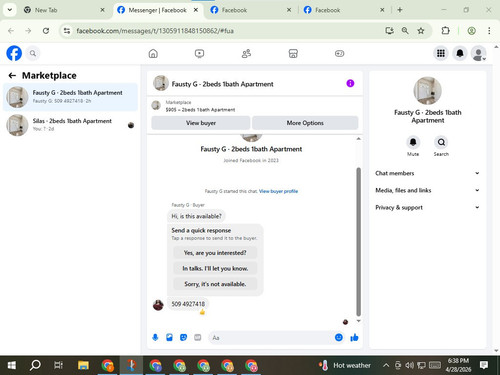Viewport: 500px width, 375px height.
Task: Select the Fausty G conversation in list
Action: 70,97
